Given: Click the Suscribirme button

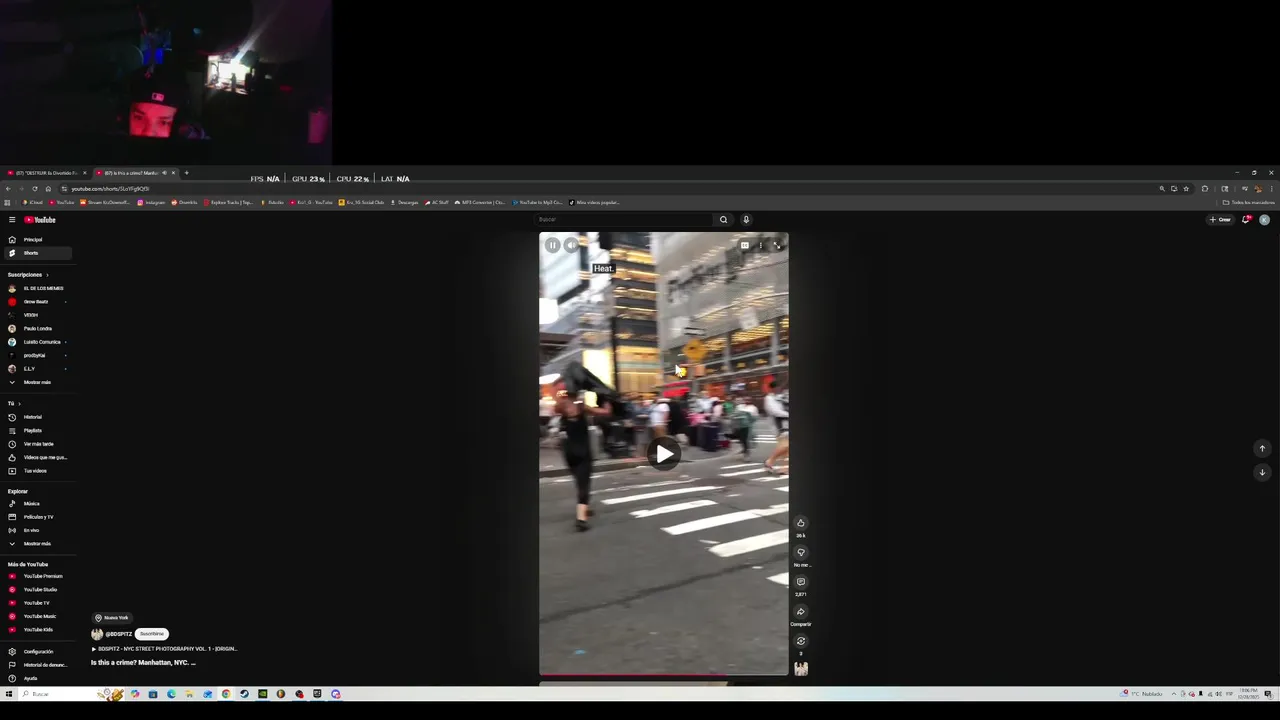Looking at the screenshot, I should (x=151, y=634).
